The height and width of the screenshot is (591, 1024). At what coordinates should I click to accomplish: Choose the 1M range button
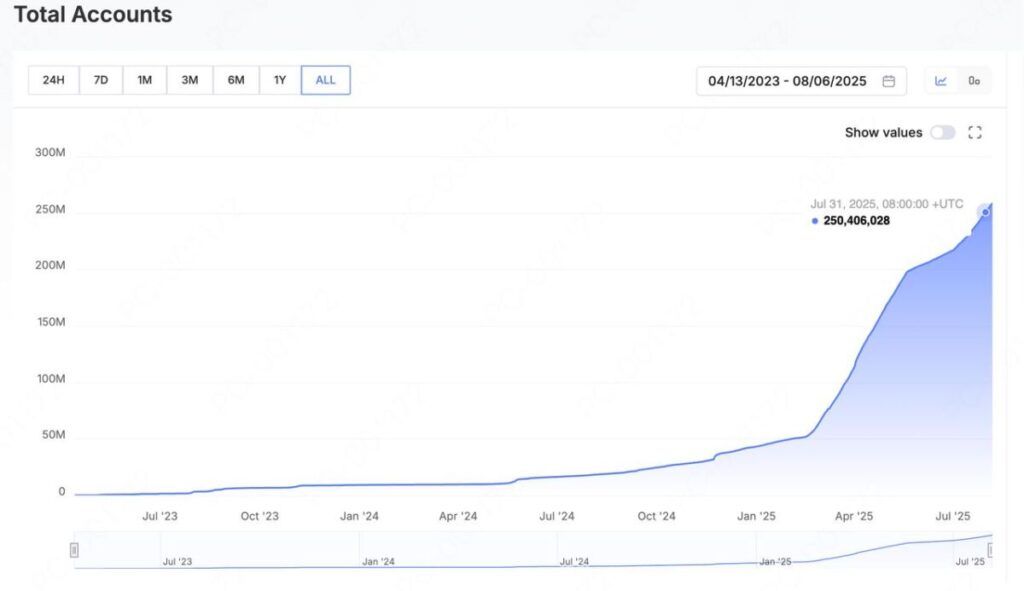pos(145,80)
